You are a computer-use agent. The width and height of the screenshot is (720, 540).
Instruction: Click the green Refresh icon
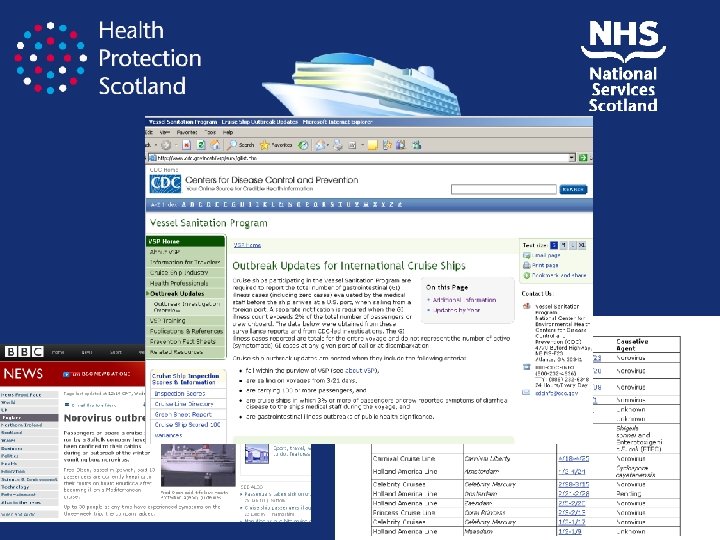point(201,145)
